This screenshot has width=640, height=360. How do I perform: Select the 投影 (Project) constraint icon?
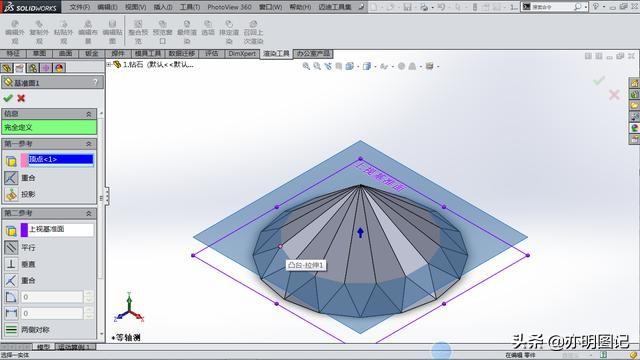tap(11, 194)
